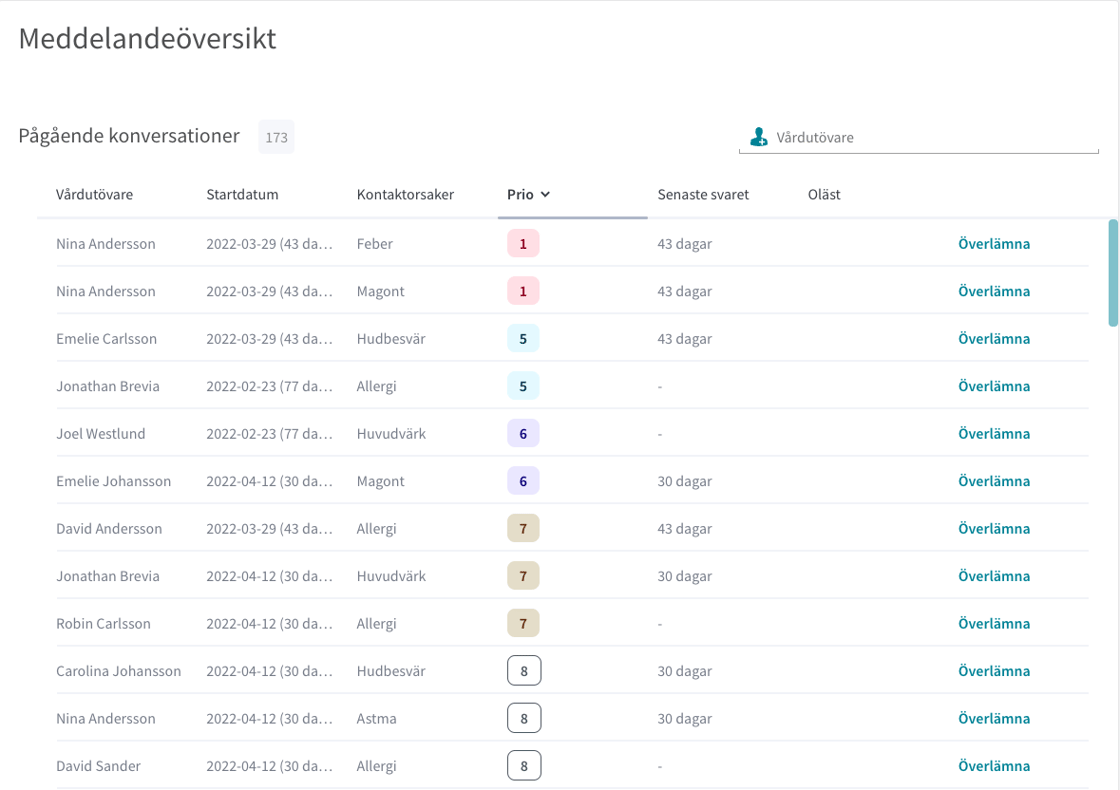
Task: Sort by the Kontaktorsaker column header
Action: pyautogui.click(x=405, y=194)
